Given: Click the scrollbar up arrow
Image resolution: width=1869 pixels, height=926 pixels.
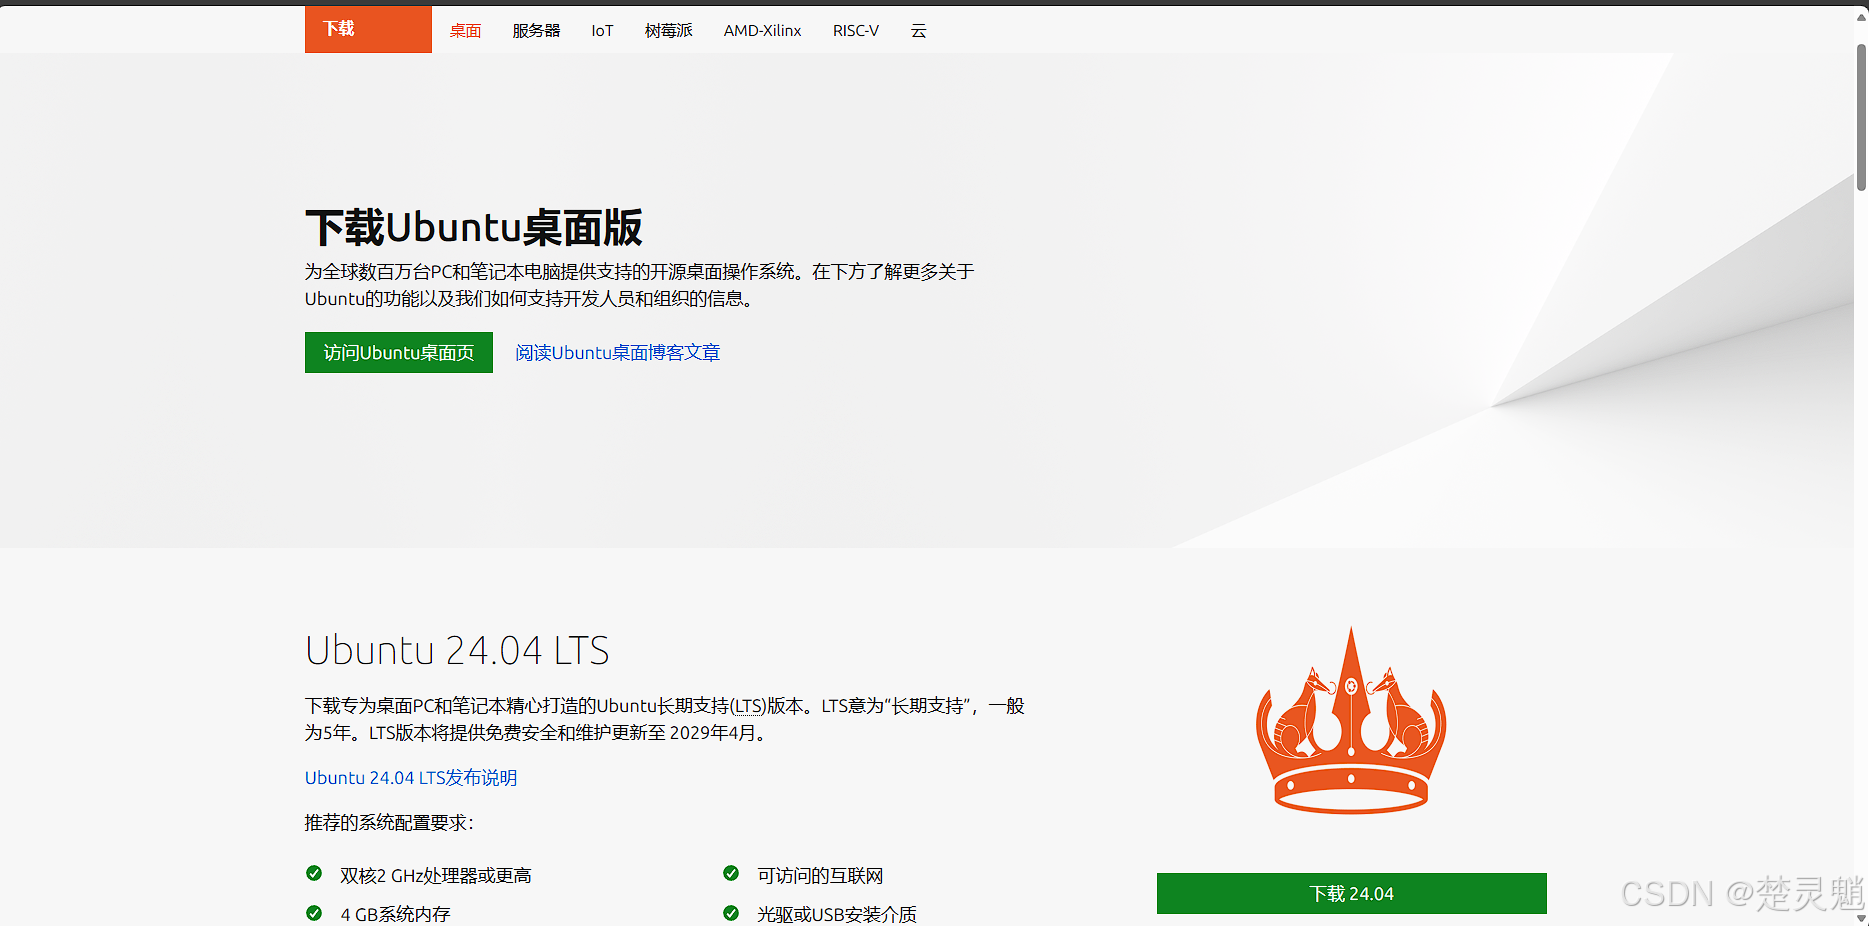Looking at the screenshot, I should 1861,15.
